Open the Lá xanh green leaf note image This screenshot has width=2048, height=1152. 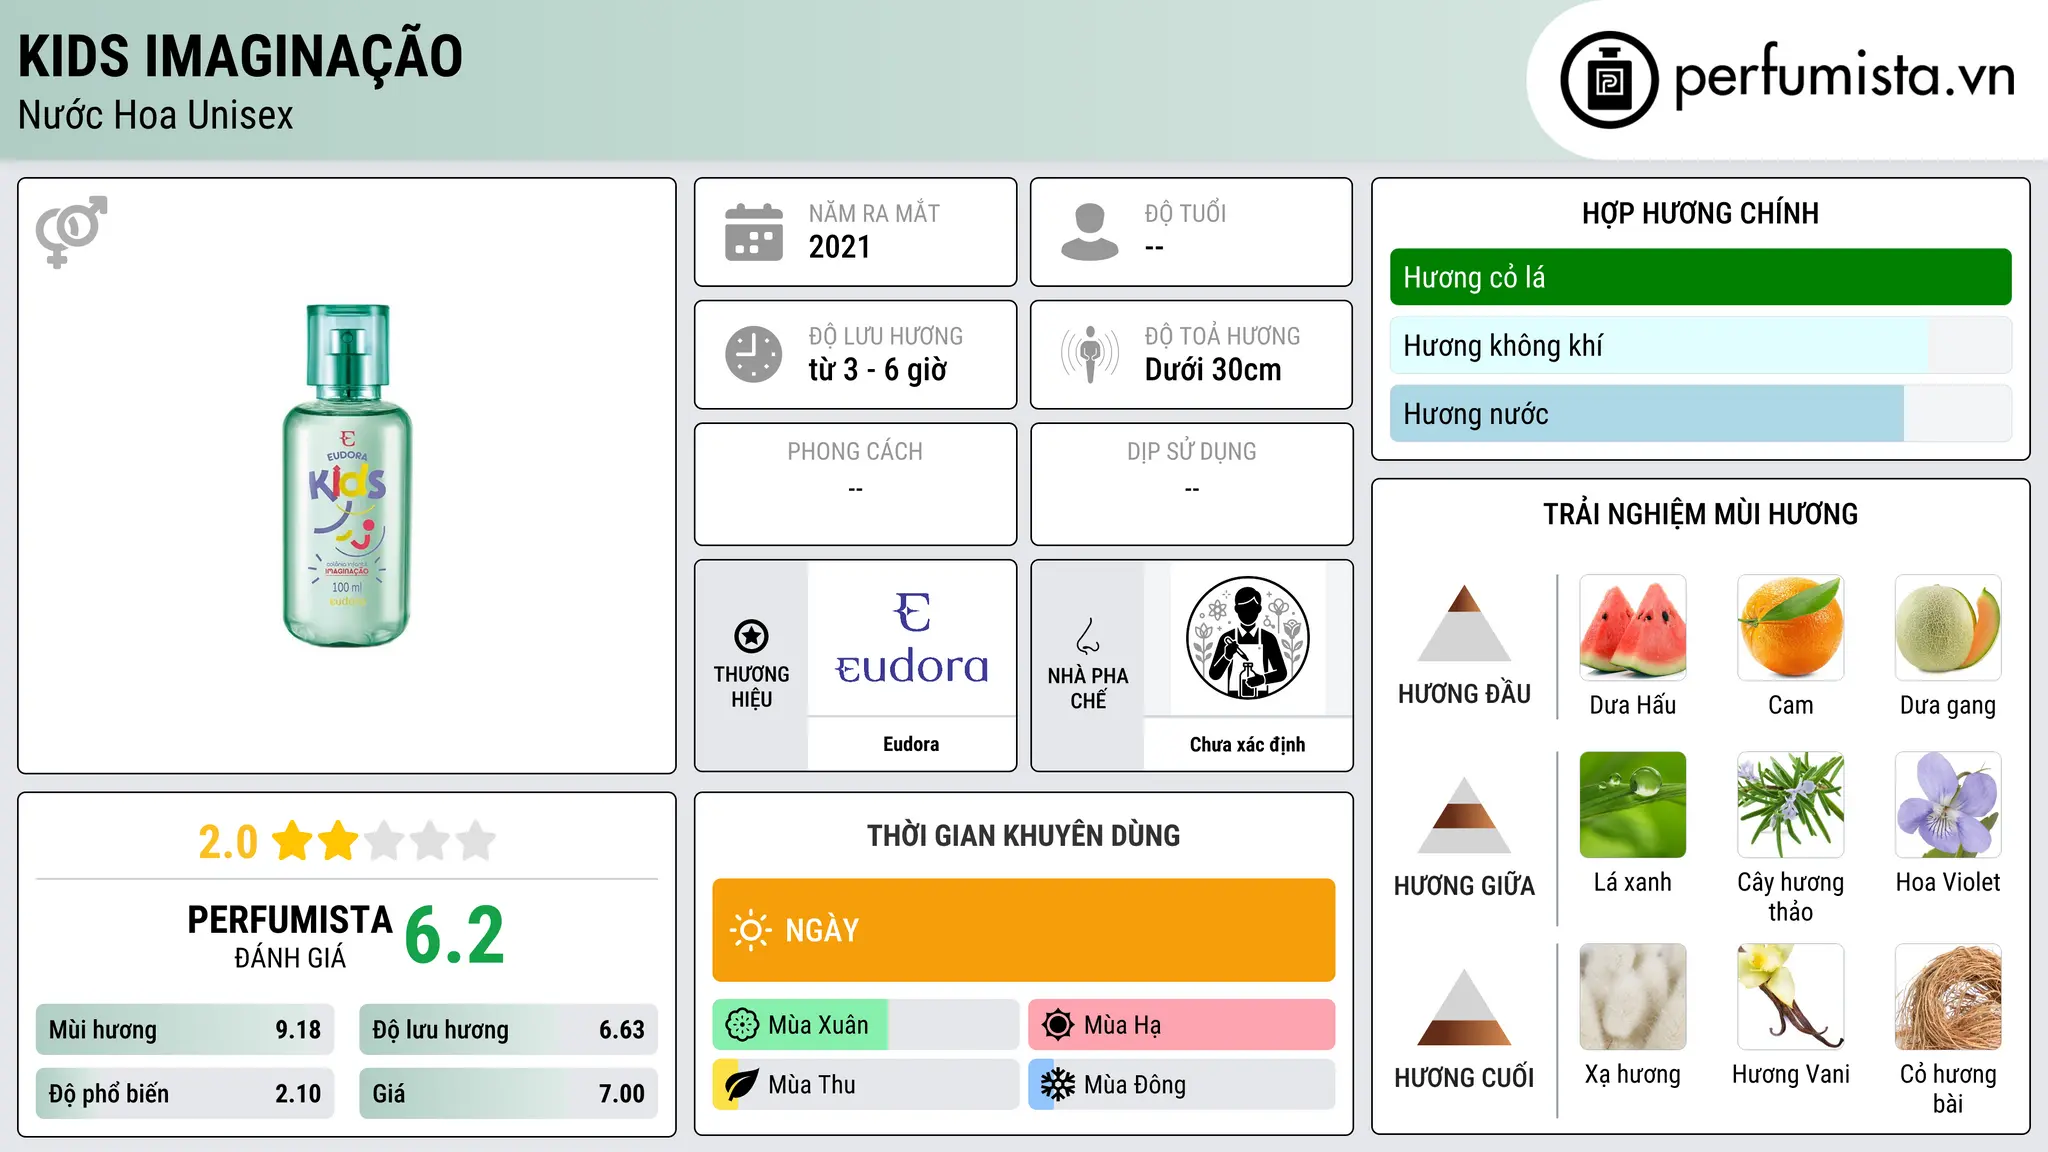click(x=1633, y=804)
